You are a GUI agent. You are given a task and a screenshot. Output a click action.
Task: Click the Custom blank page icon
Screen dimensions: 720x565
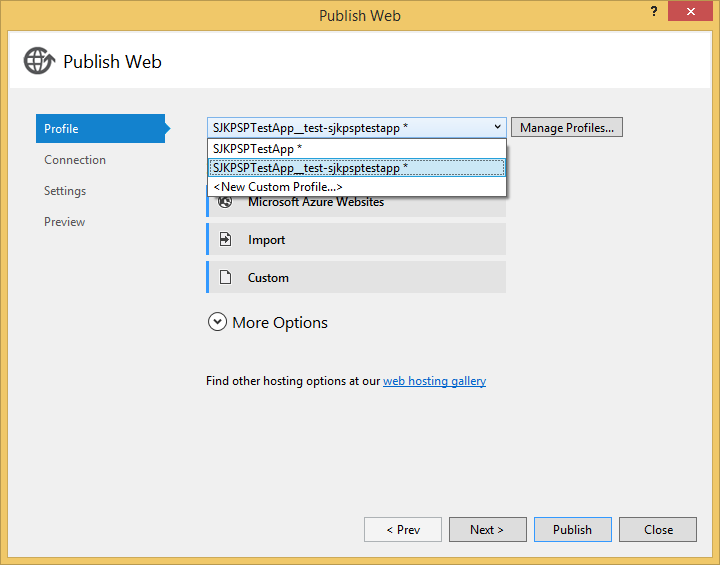226,278
